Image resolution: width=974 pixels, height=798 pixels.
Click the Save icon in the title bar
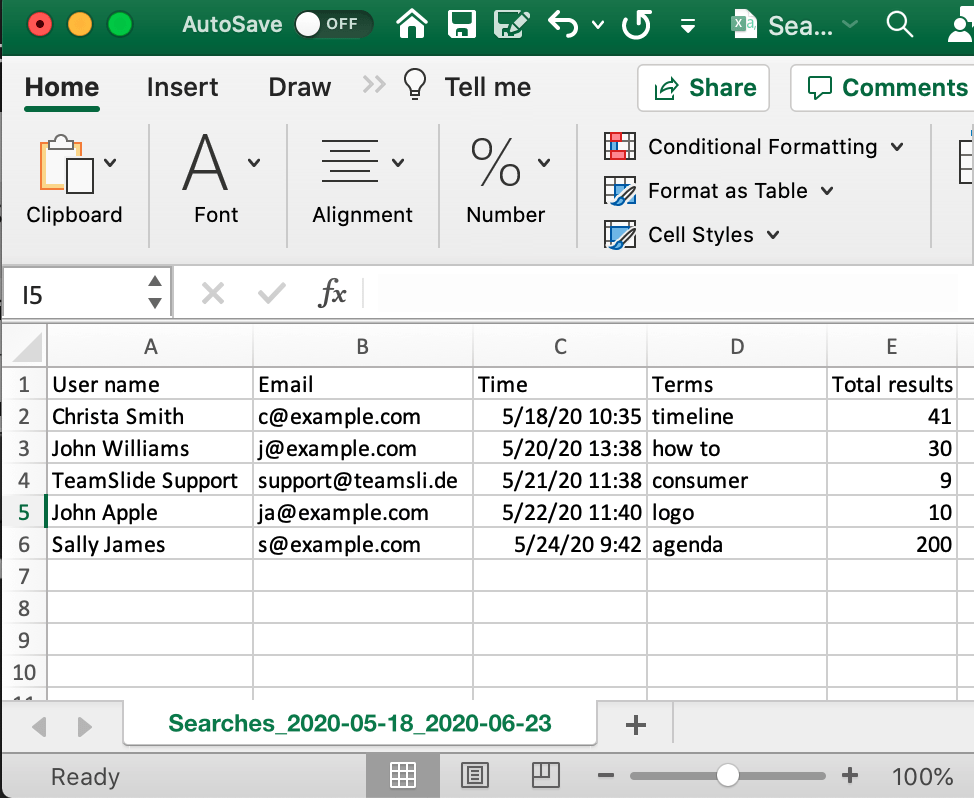[461, 25]
